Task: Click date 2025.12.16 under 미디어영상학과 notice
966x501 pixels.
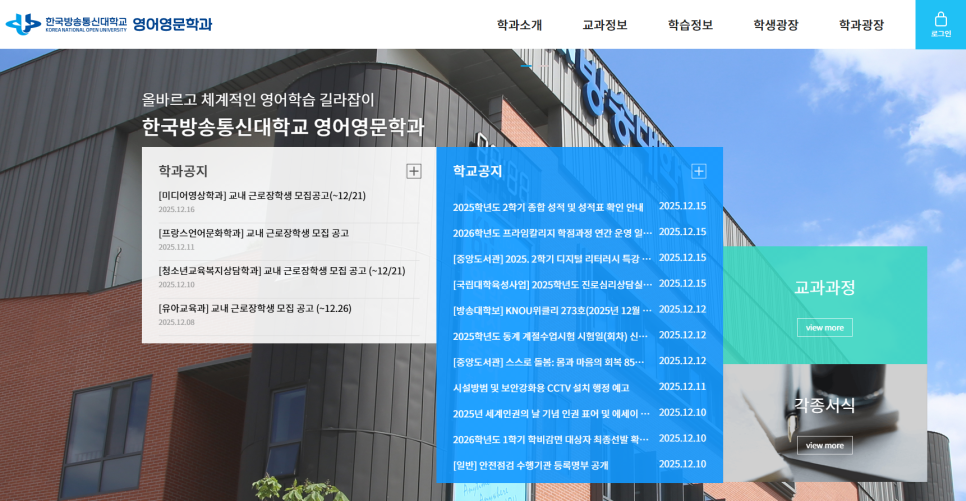Action: (176, 210)
